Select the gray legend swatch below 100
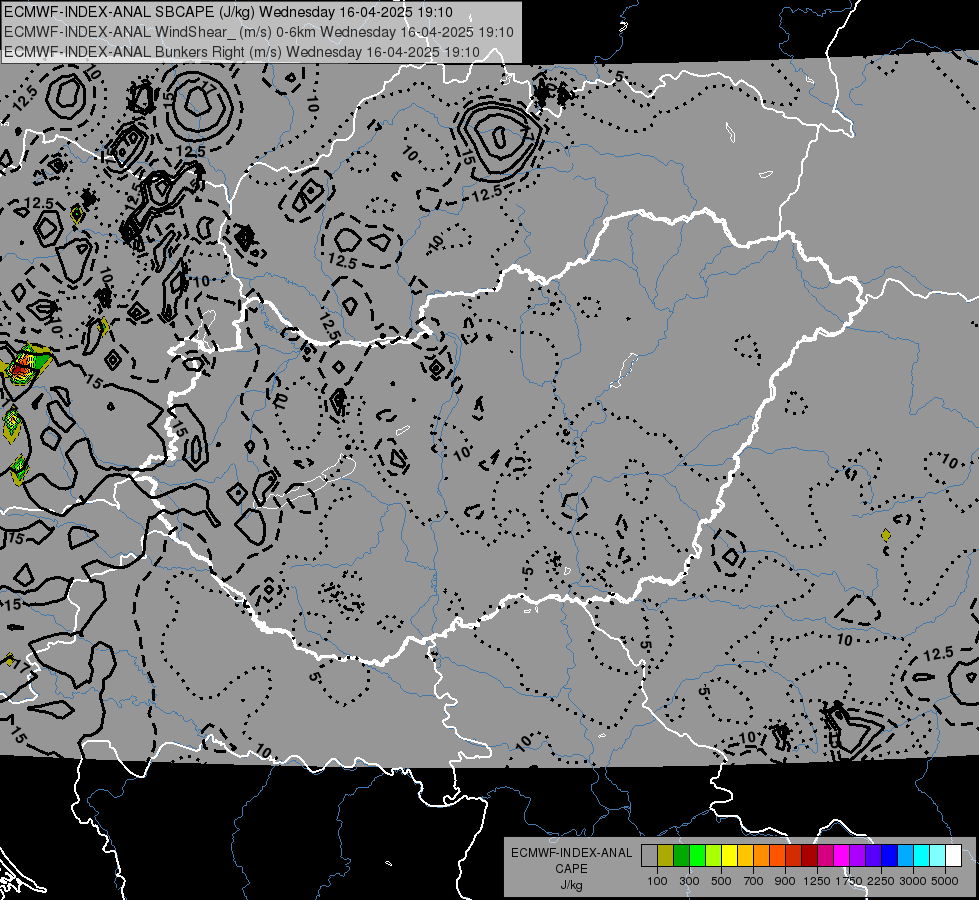Image resolution: width=979 pixels, height=900 pixels. (649, 856)
